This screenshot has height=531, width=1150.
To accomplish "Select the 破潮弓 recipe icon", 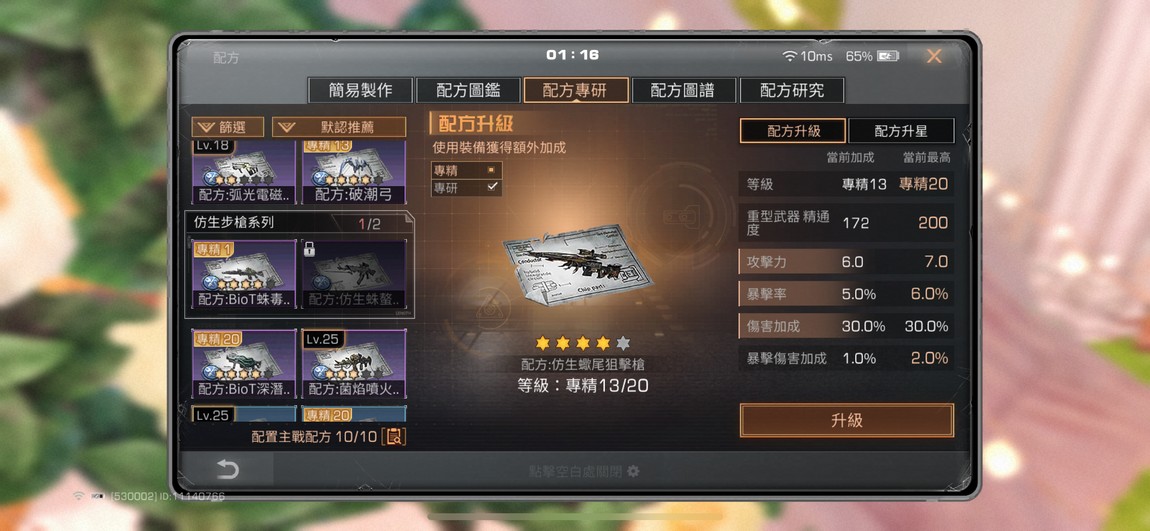I will (354, 172).
